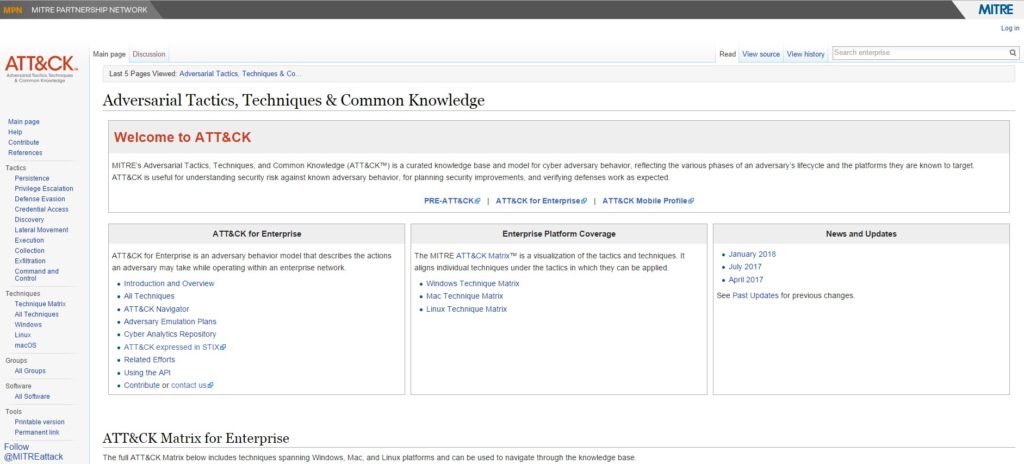The height and width of the screenshot is (464, 1024).
Task: Open Introduction and Overview link
Action: pyautogui.click(x=169, y=284)
